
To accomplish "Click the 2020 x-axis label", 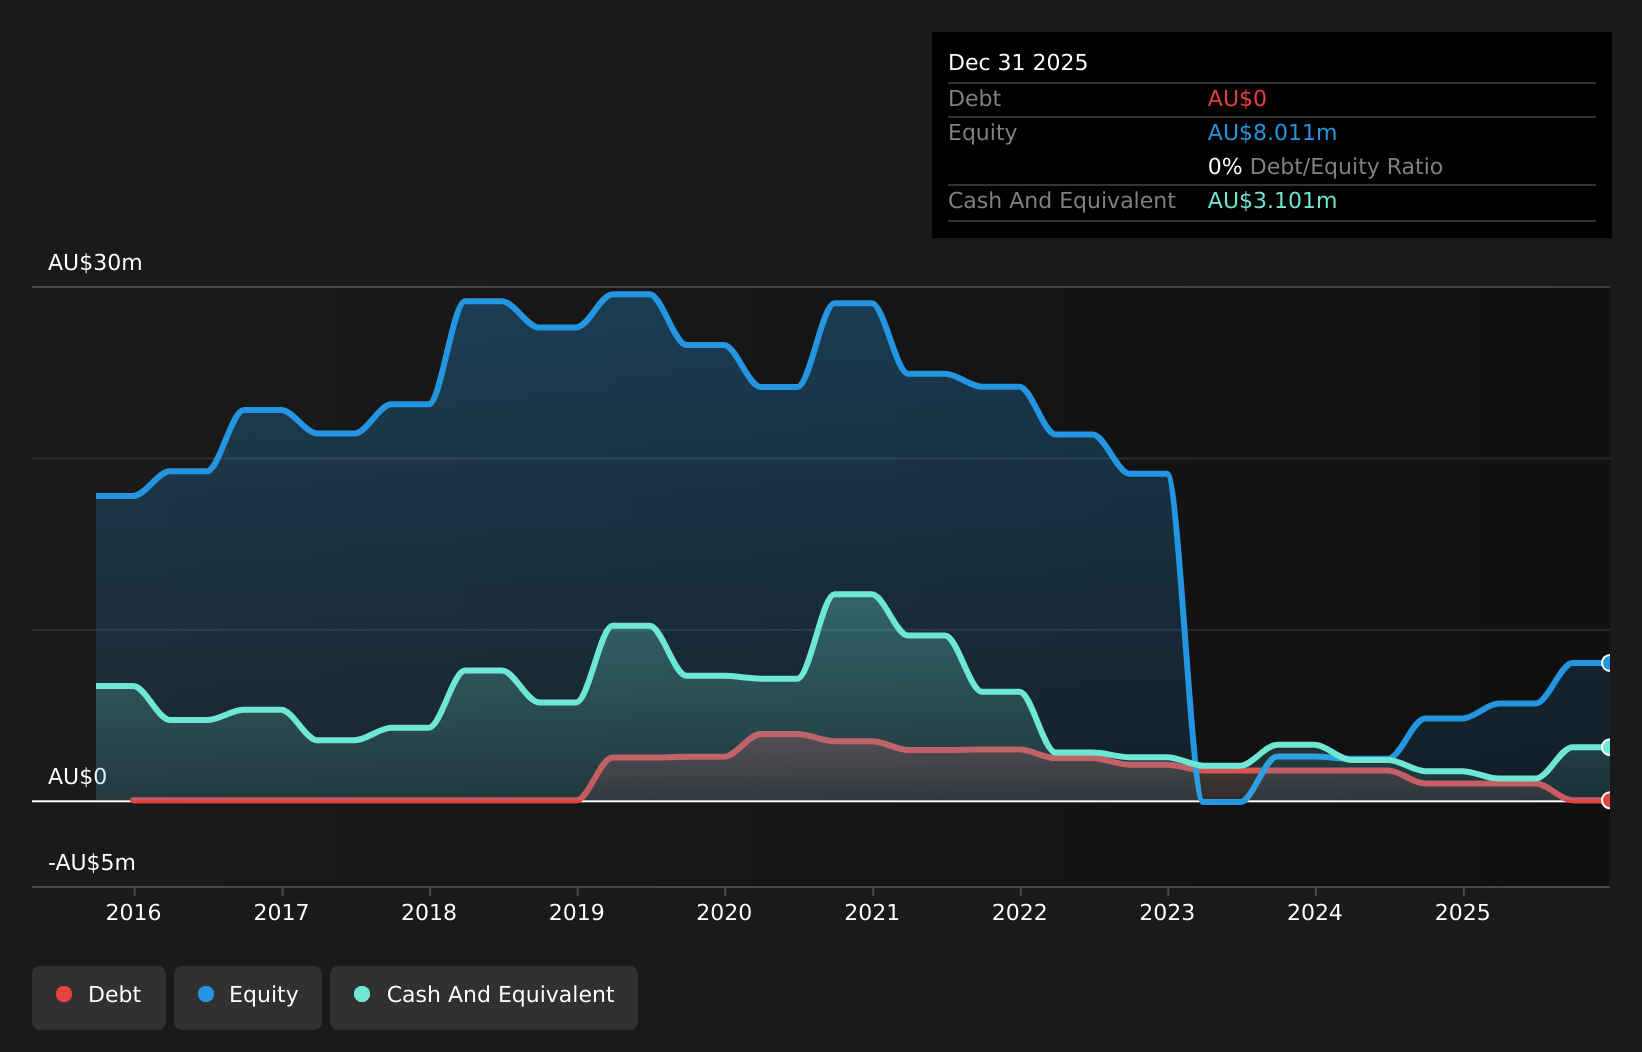I will [x=724, y=912].
